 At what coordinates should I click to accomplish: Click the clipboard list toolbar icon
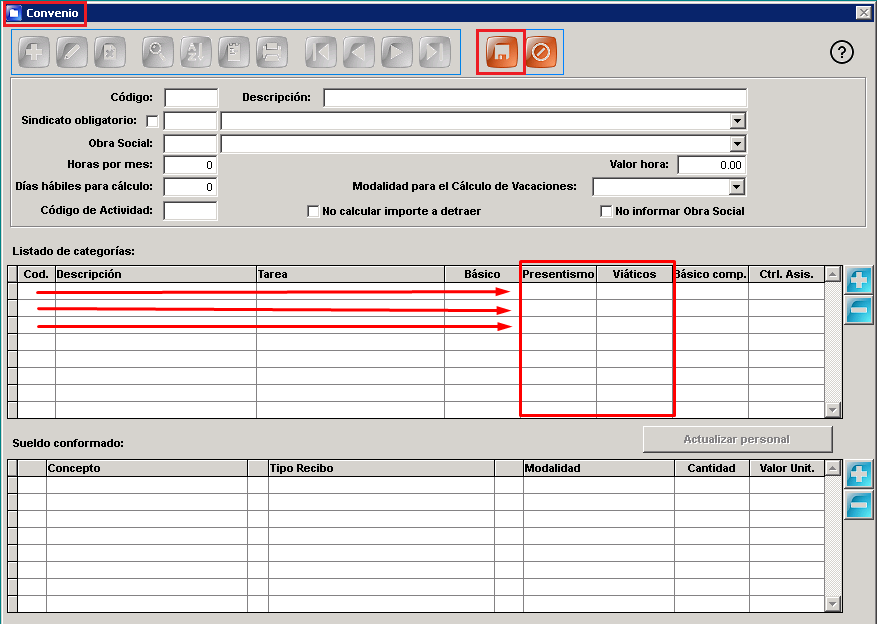234,53
